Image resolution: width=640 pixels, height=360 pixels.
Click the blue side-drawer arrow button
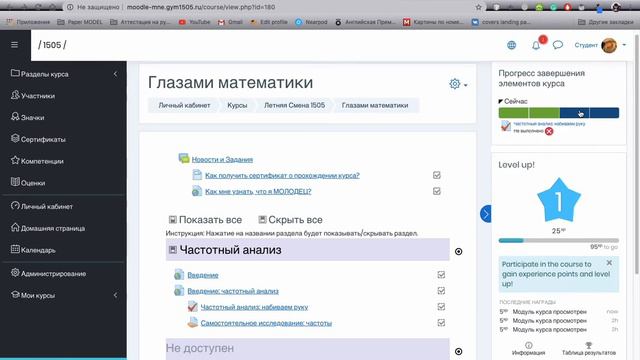point(486,214)
